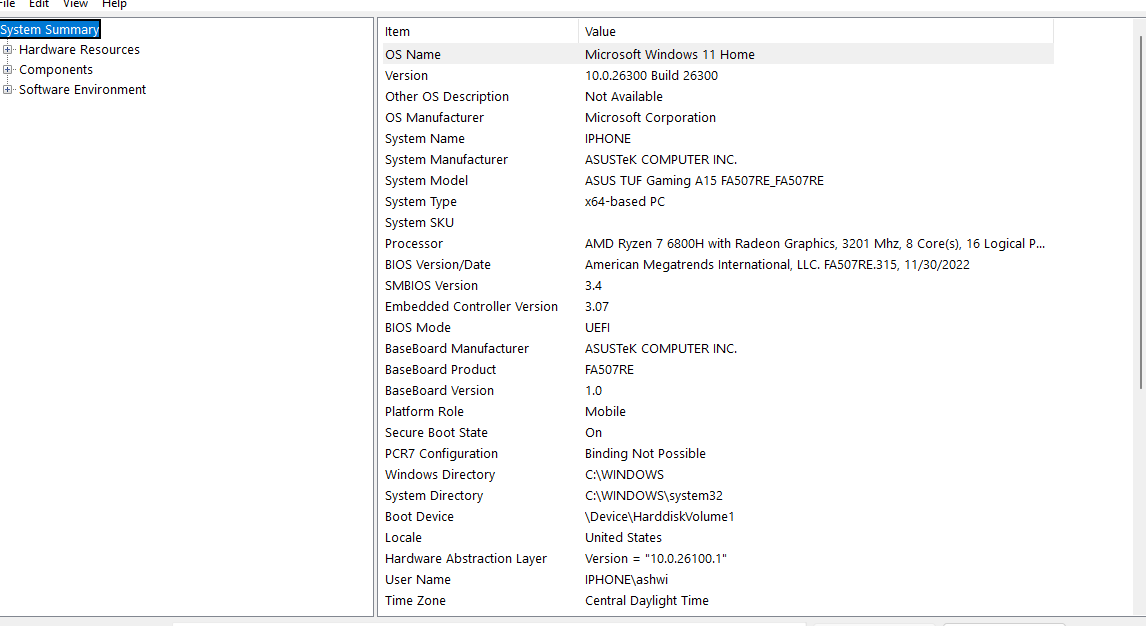Select the BaseBoard Manufacturer row label
1146x626 pixels.
[457, 348]
